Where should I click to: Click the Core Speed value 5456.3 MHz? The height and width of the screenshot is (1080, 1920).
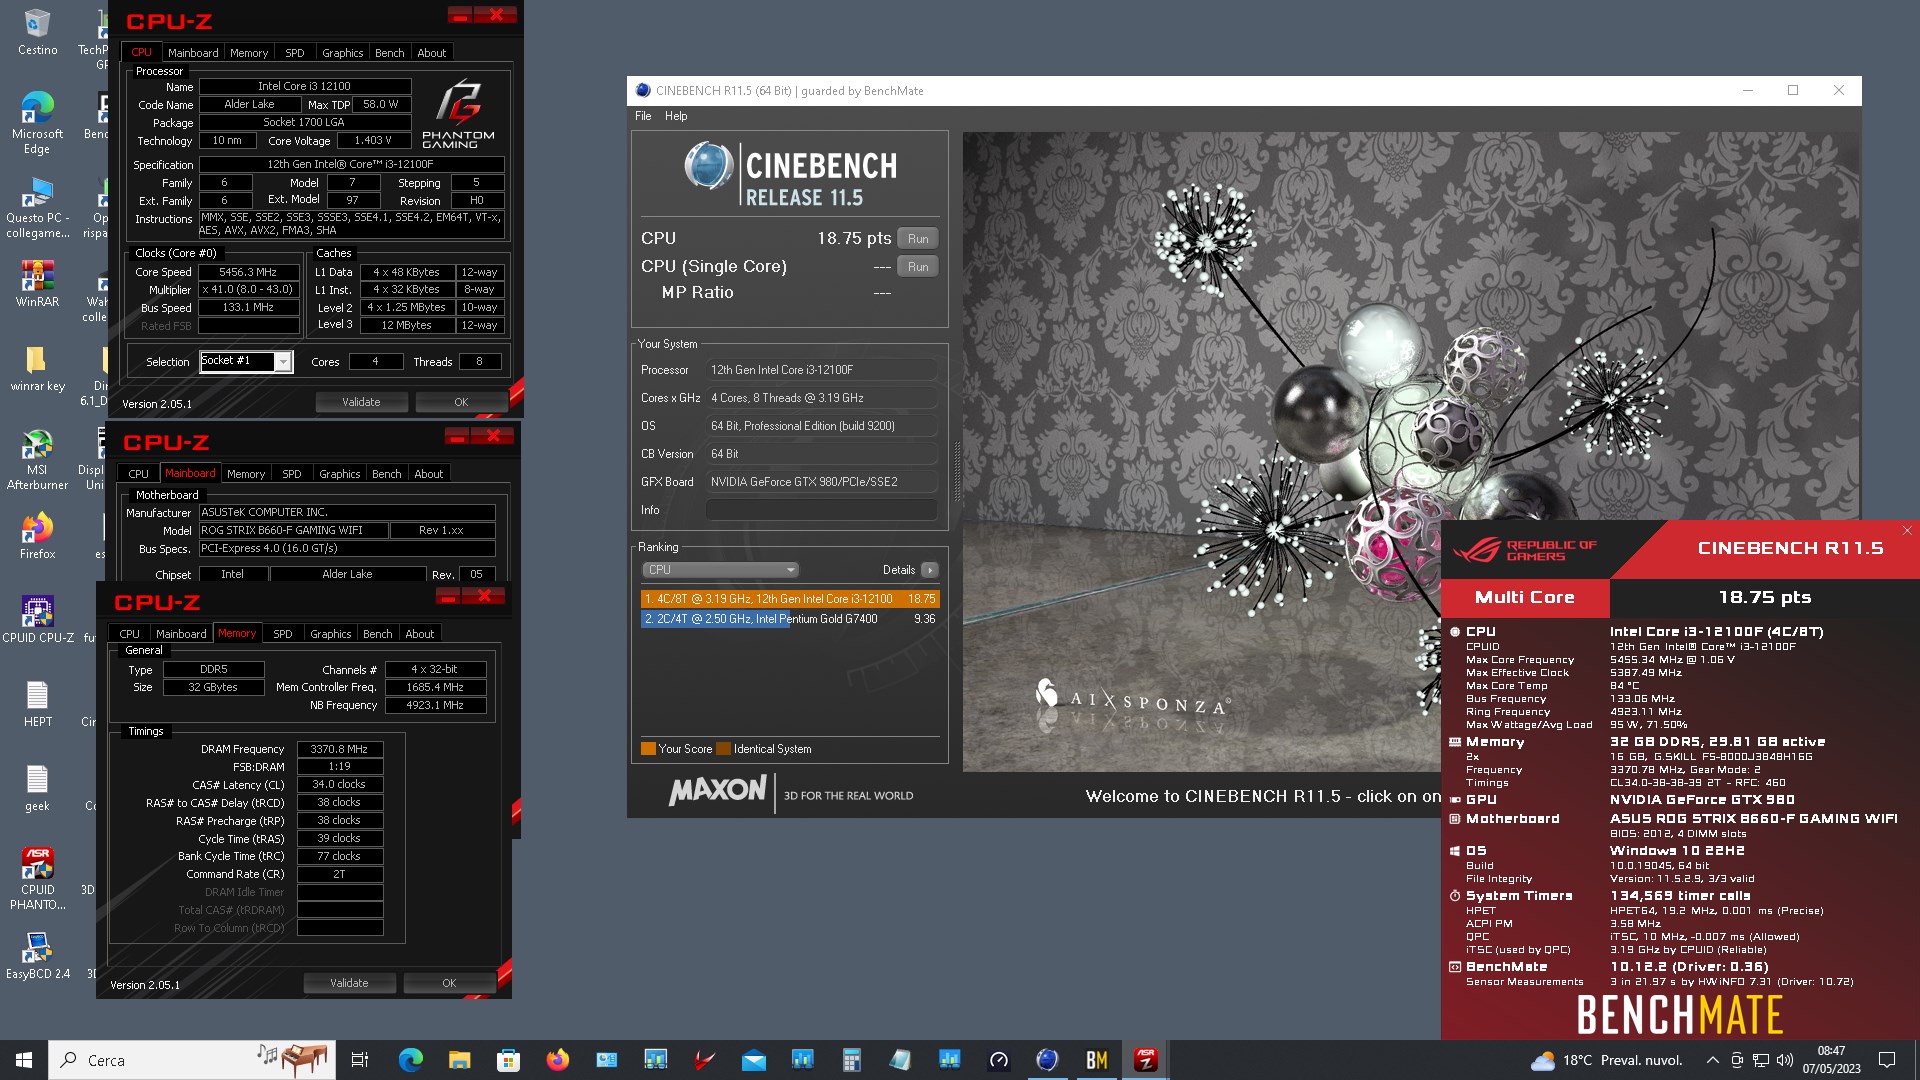pyautogui.click(x=248, y=272)
